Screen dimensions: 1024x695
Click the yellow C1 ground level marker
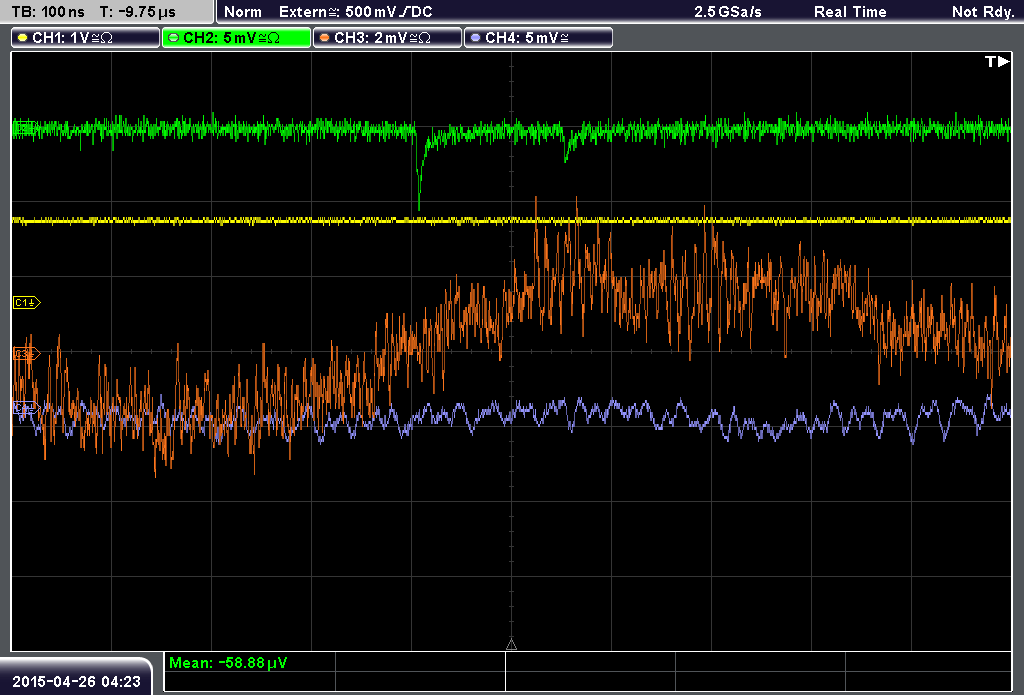[26, 302]
